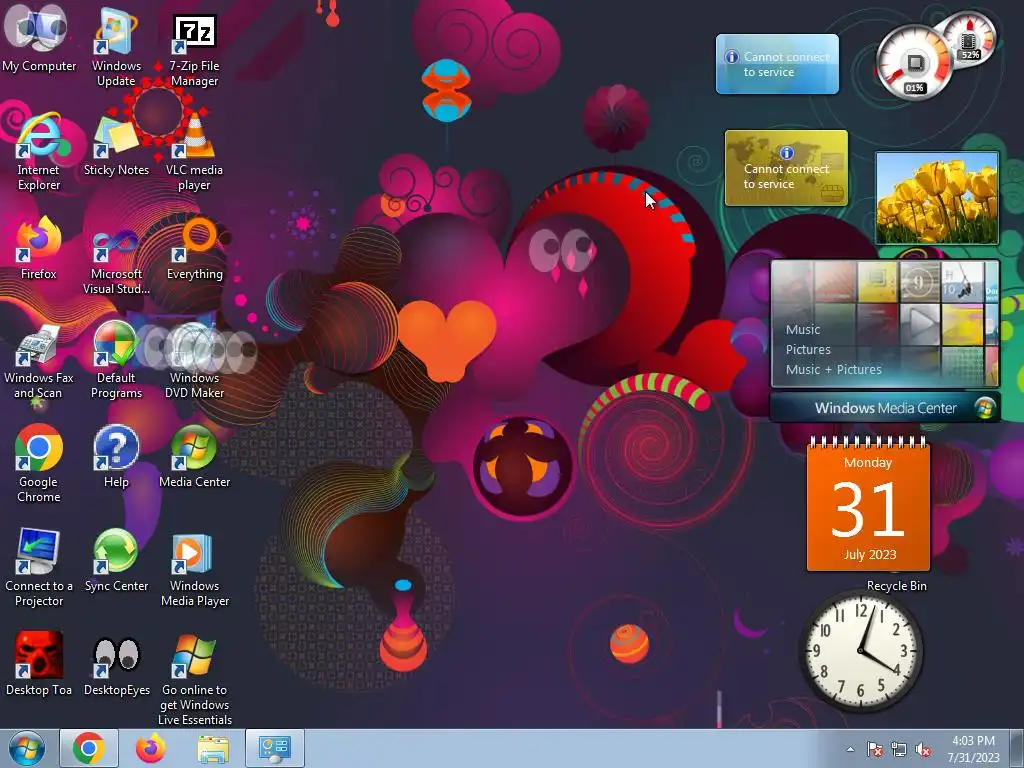Viewport: 1024px width, 768px height.
Task: Select the Default Programs shortcut
Action: click(116, 359)
